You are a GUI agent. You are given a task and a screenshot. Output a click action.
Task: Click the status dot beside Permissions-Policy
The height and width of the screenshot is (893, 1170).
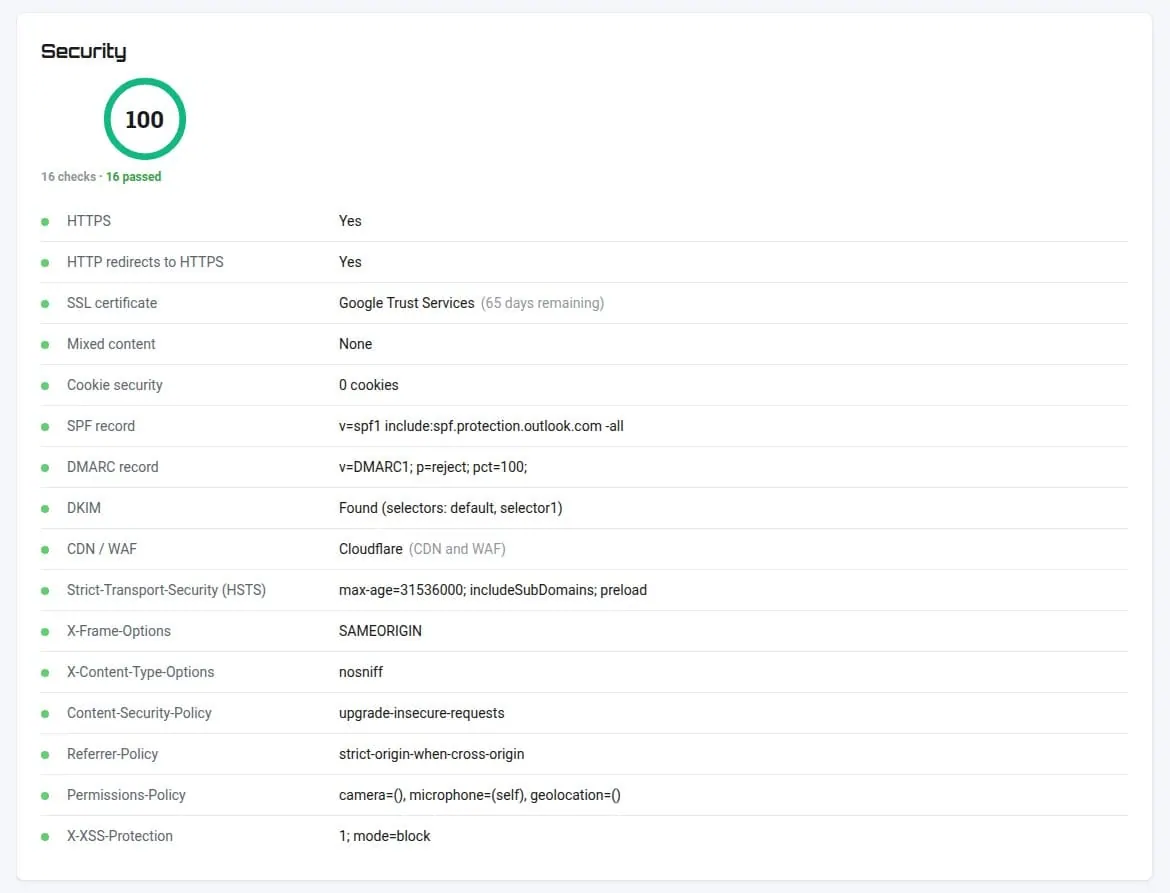click(45, 796)
